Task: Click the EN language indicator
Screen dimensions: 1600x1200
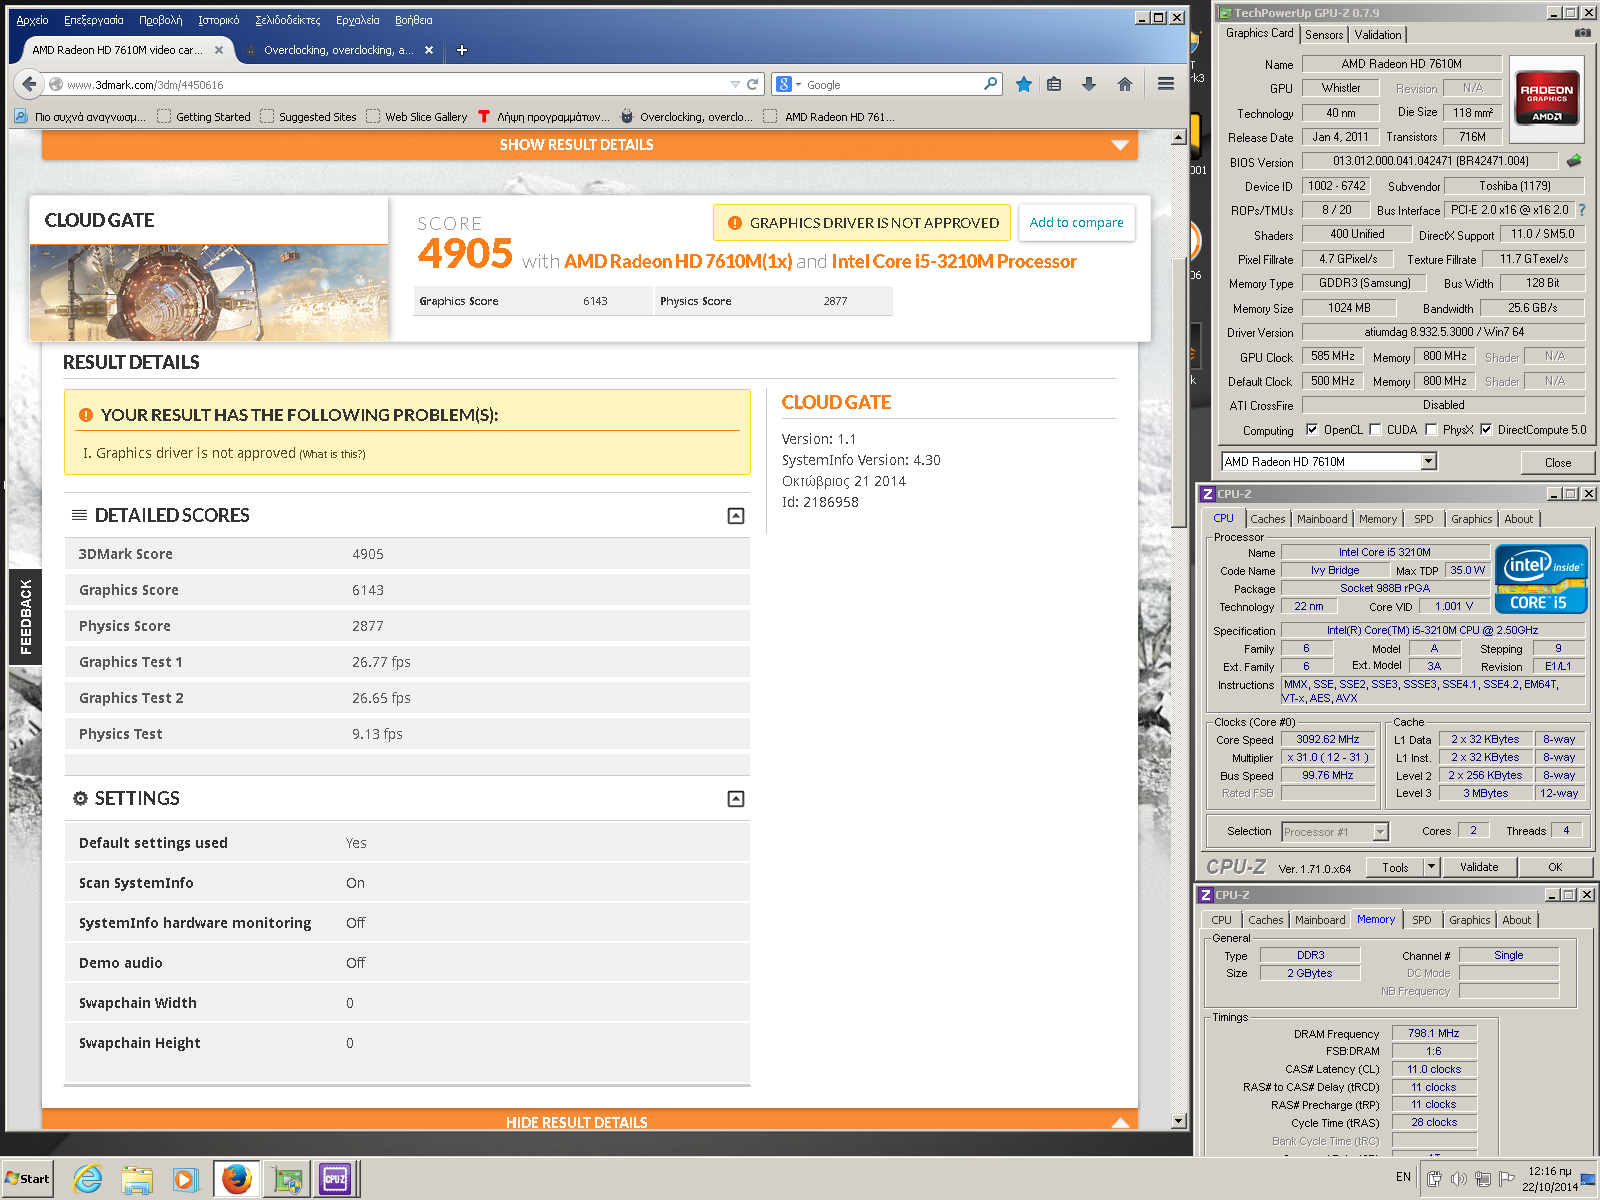Action: pos(1403,1178)
